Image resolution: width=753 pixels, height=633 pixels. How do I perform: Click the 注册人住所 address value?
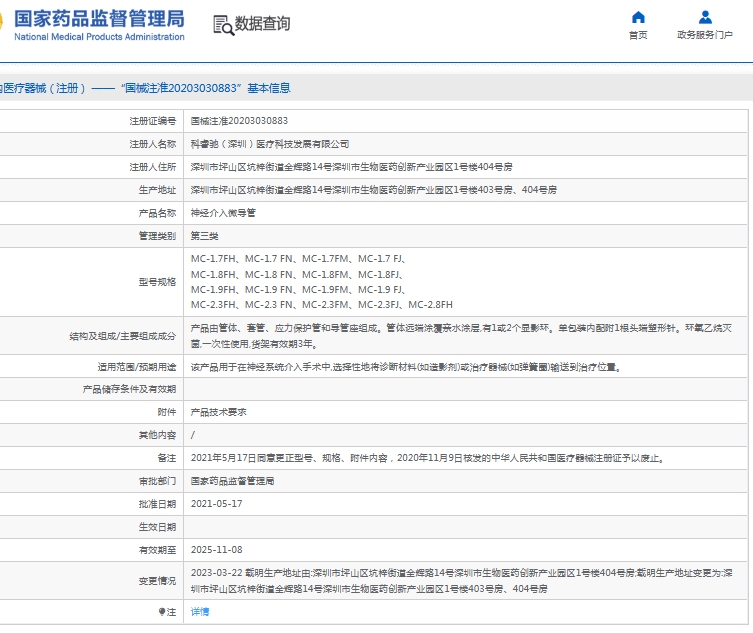point(351,167)
